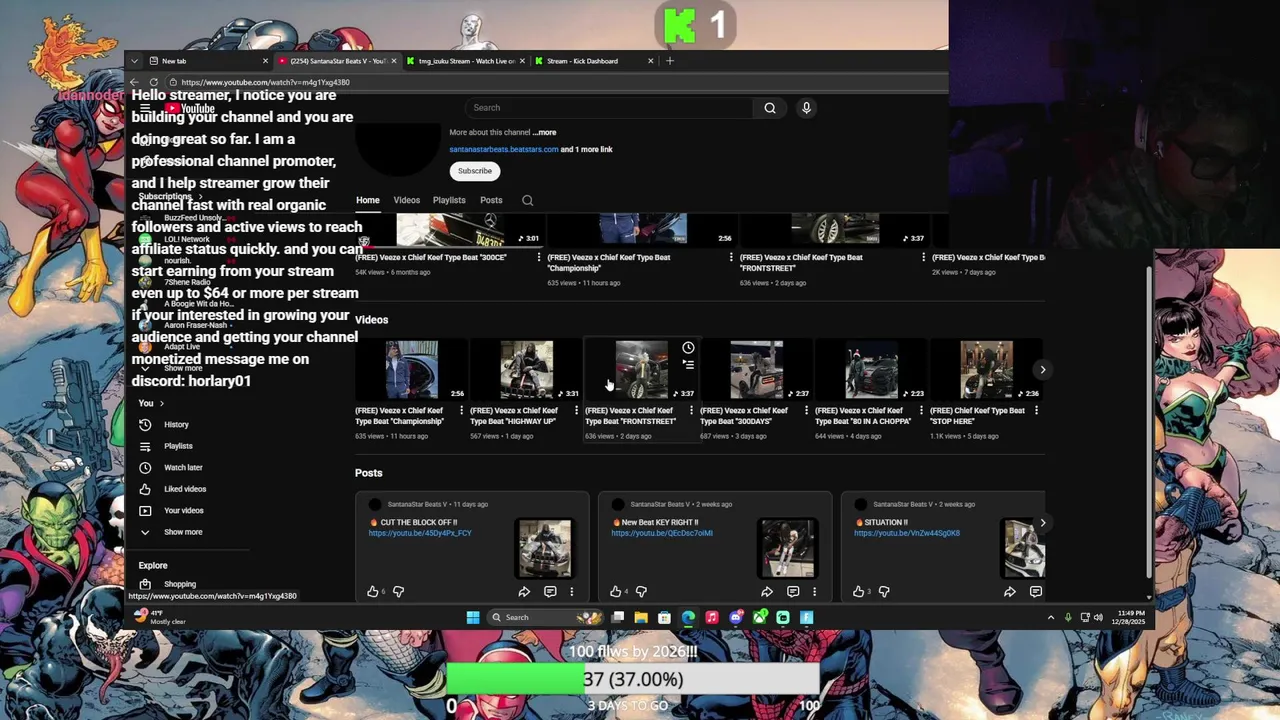1280x720 pixels.
Task: Expand the You section chevron
Action: pos(161,403)
